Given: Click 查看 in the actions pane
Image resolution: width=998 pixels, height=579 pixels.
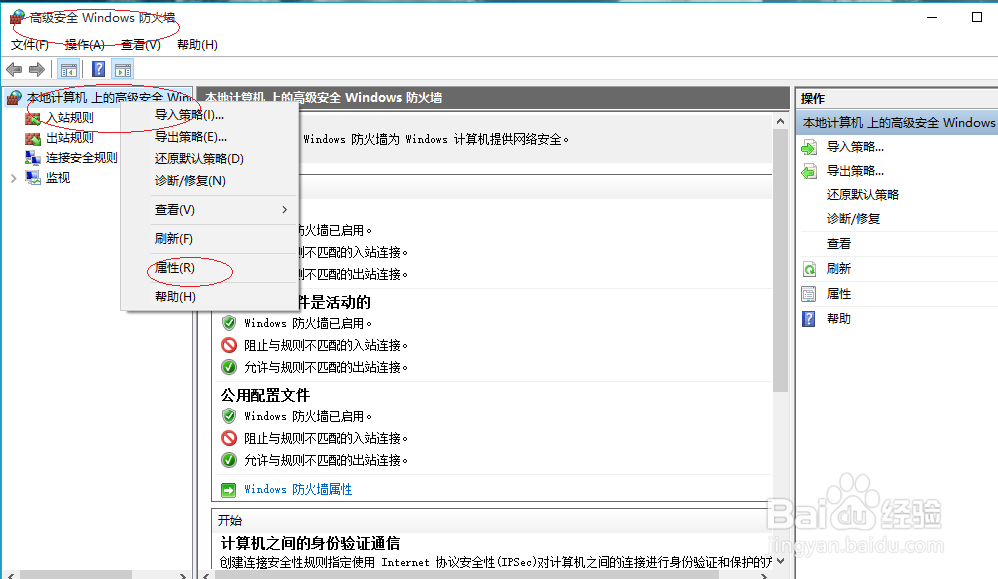Looking at the screenshot, I should click(838, 244).
